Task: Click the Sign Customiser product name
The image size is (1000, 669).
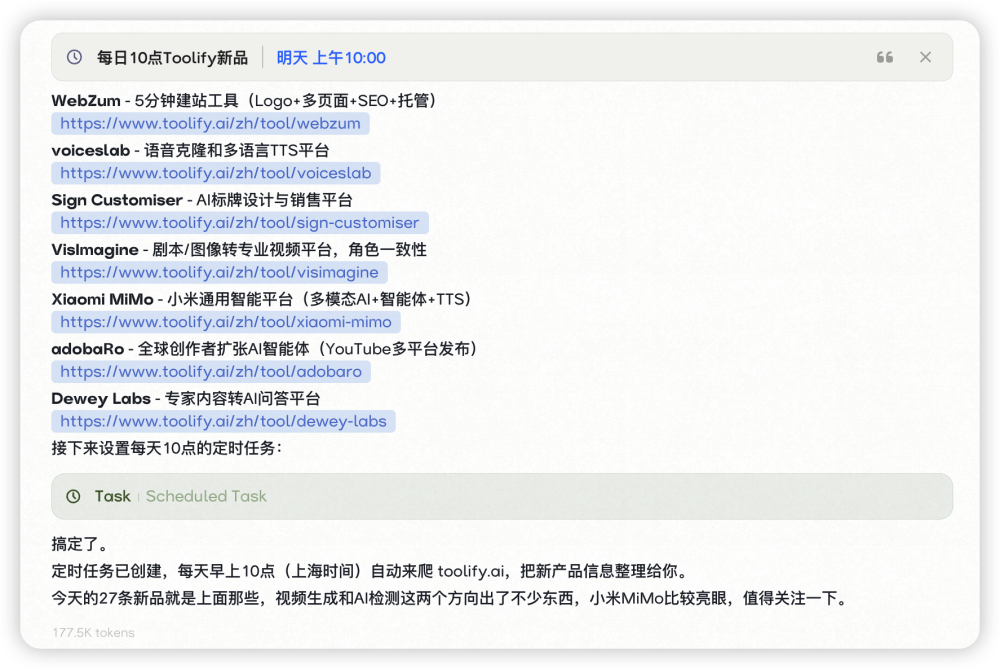Action: 117,200
